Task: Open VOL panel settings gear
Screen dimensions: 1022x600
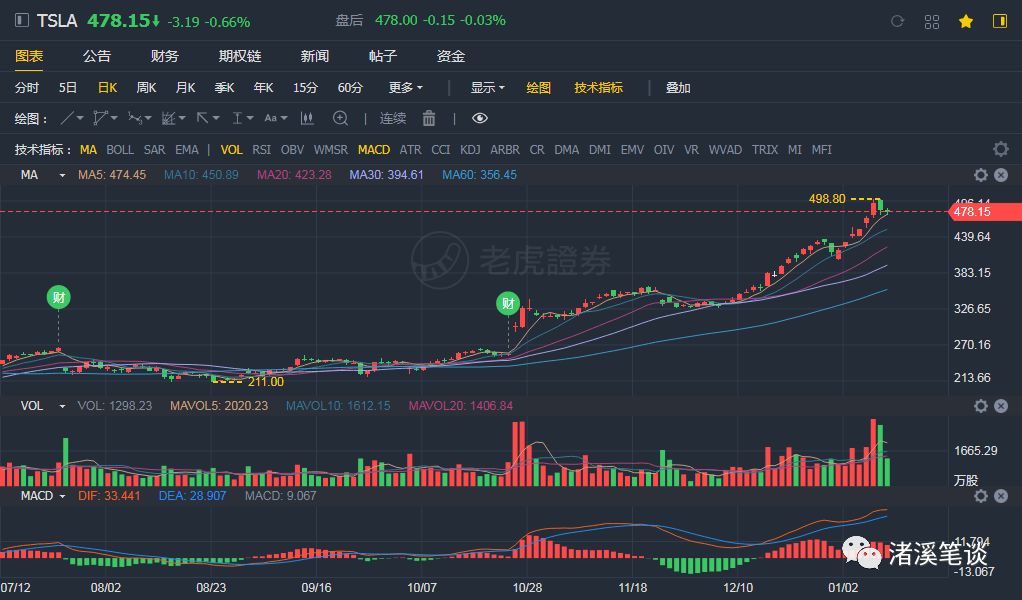Action: [x=981, y=406]
